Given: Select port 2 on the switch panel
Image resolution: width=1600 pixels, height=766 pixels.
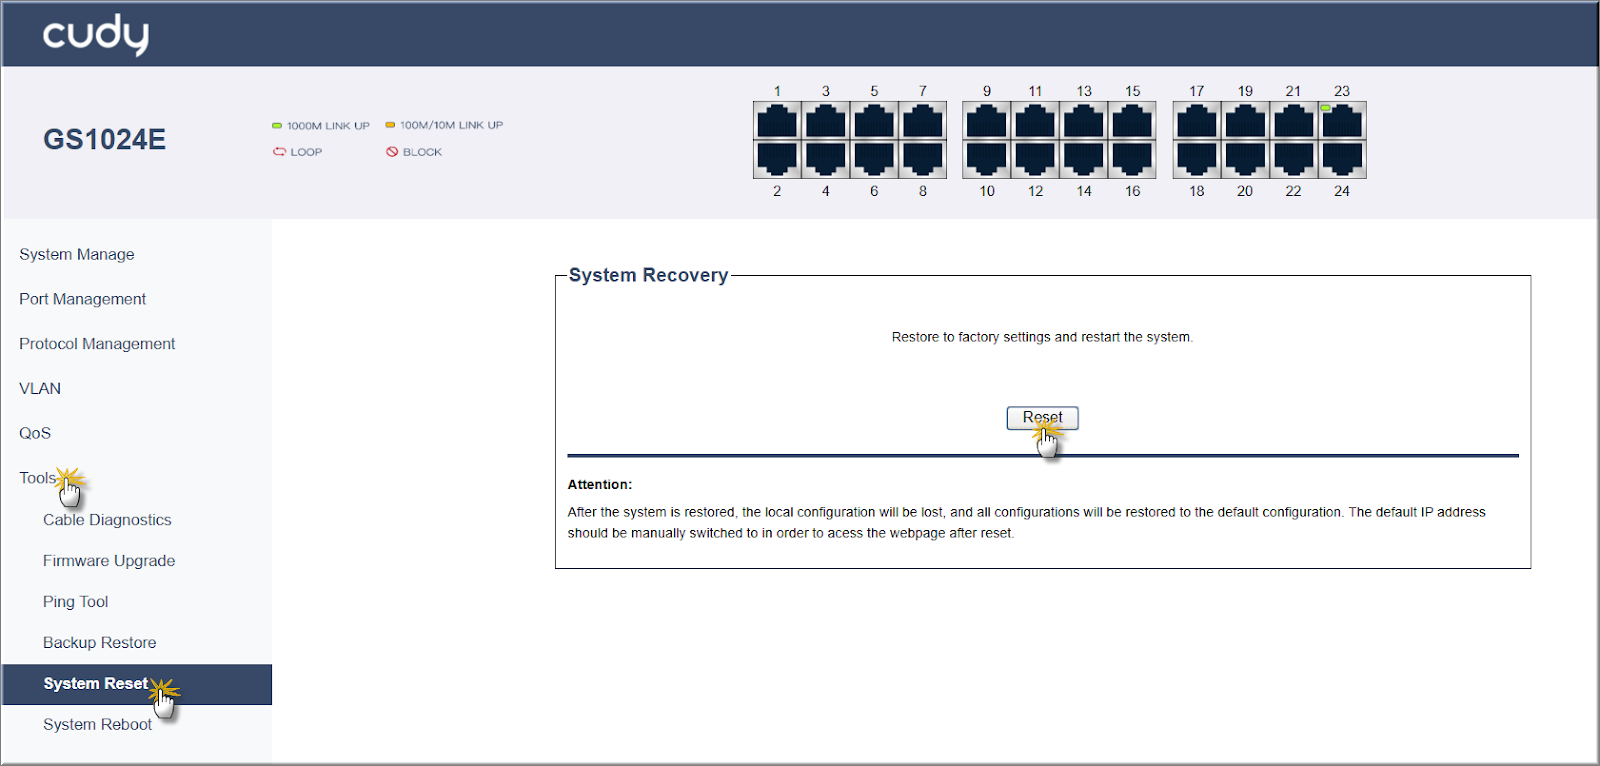Looking at the screenshot, I should pos(777,159).
